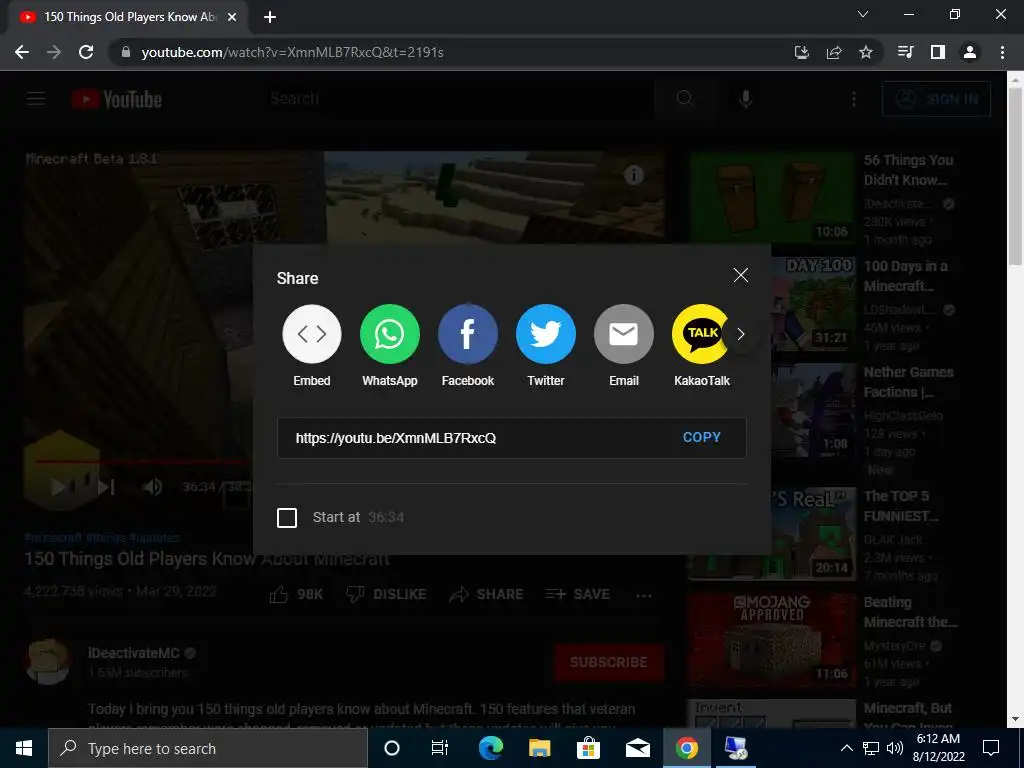
Task: Open the YouTube hamburger guide menu
Action: click(x=36, y=99)
